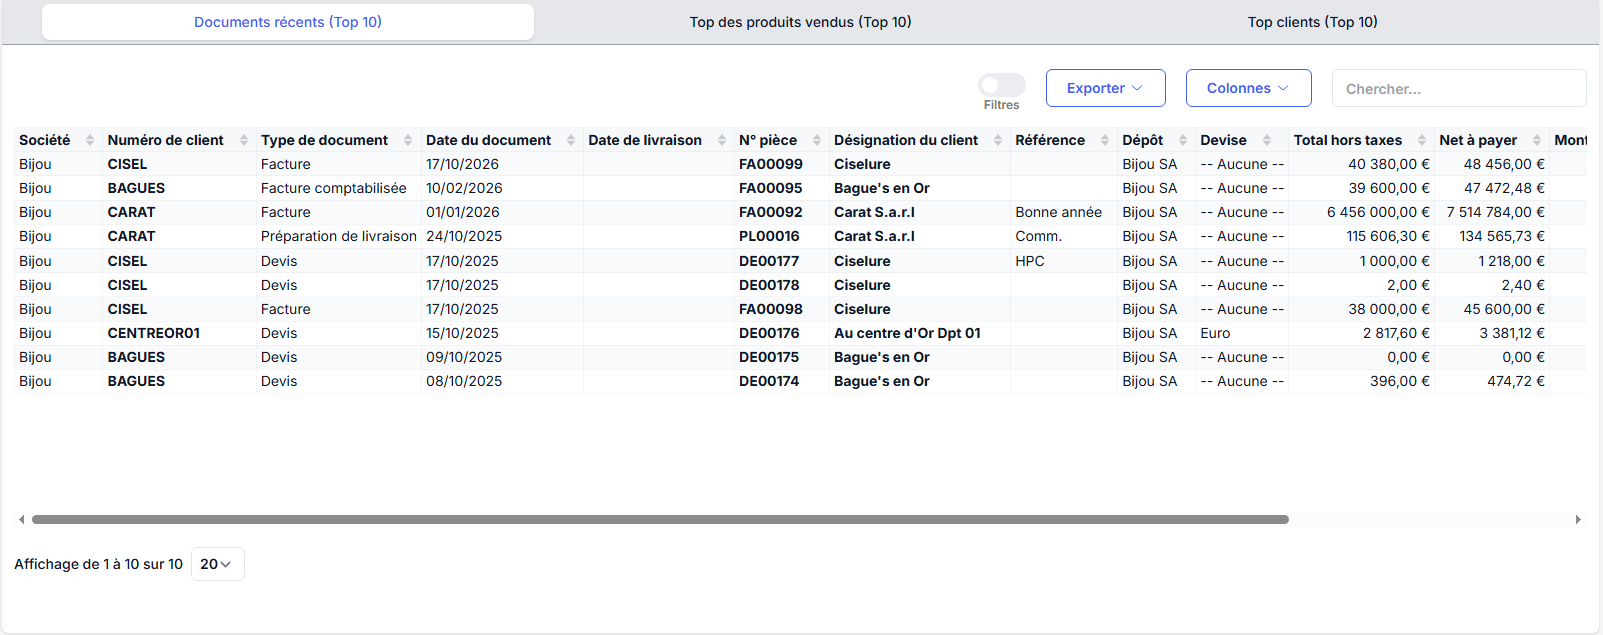Screen dimensions: 1603x635
Task: Click currency cell Euro
Action: [x=1215, y=333]
